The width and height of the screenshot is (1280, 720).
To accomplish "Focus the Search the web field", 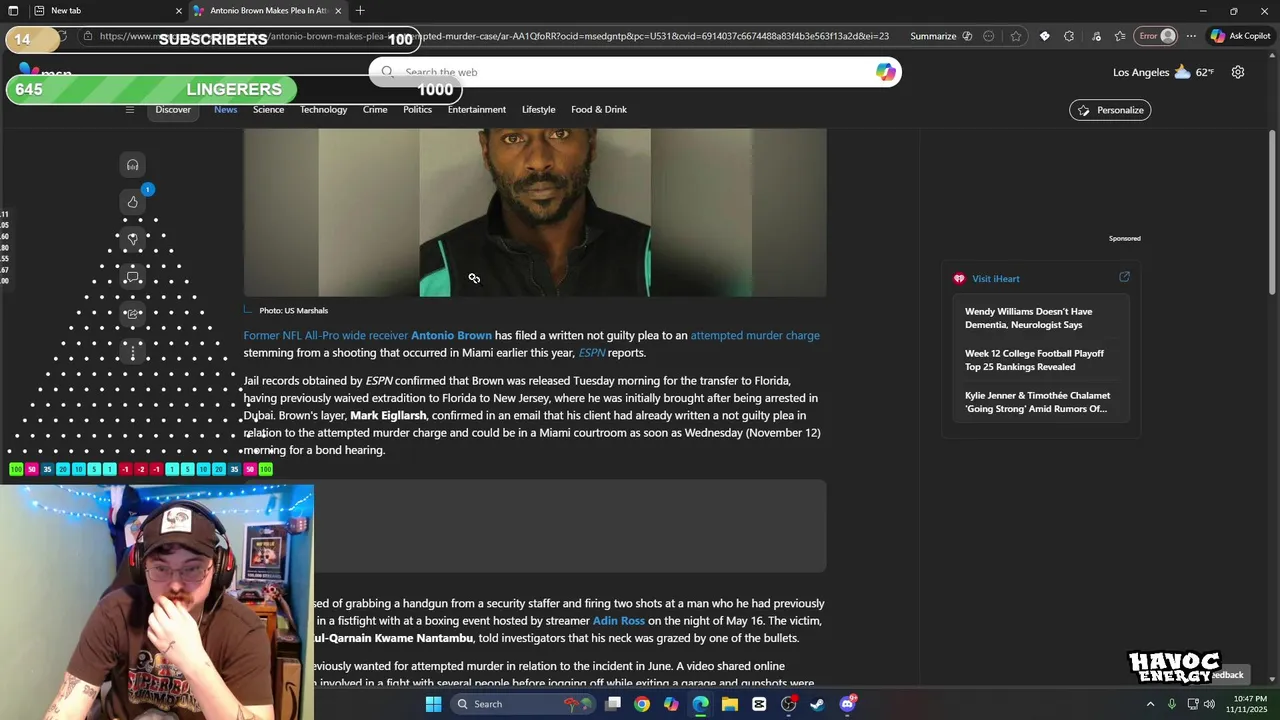I will tap(635, 72).
